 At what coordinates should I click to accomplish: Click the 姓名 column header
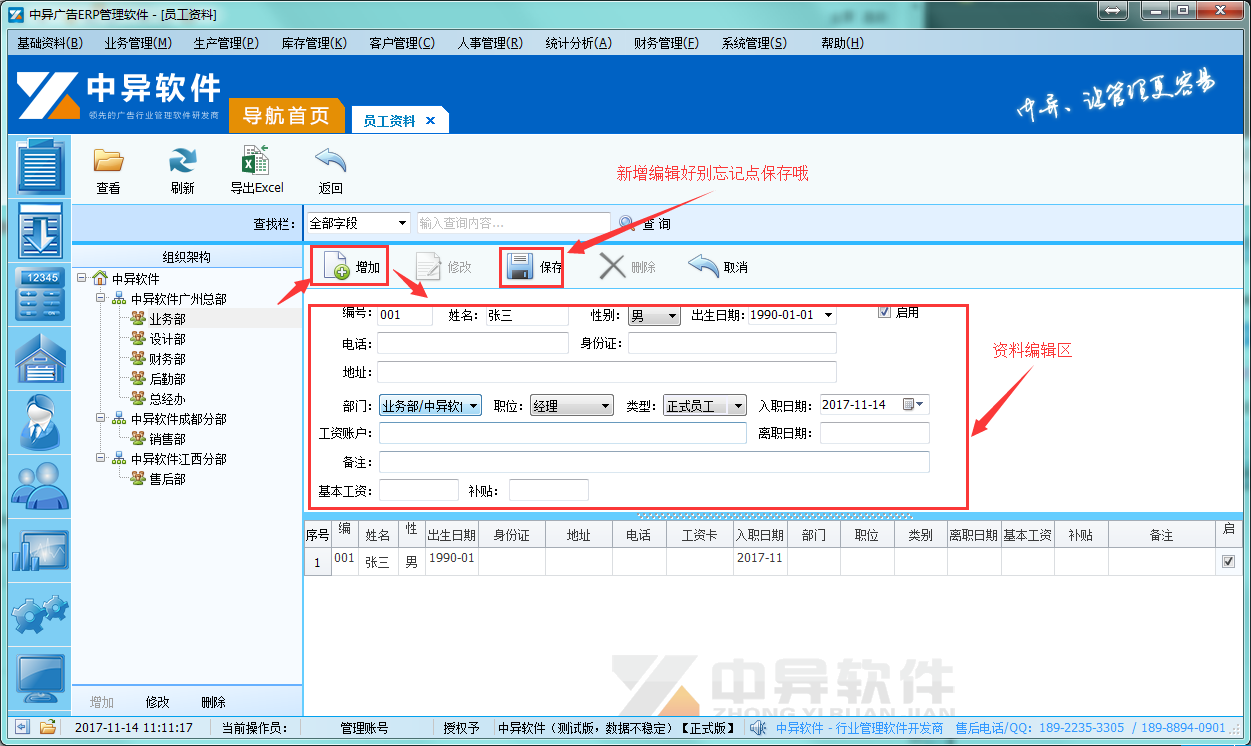[377, 535]
